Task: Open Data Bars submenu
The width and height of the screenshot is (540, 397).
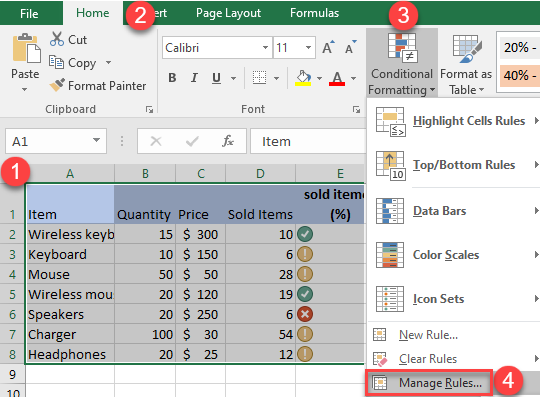Action: [x=454, y=211]
